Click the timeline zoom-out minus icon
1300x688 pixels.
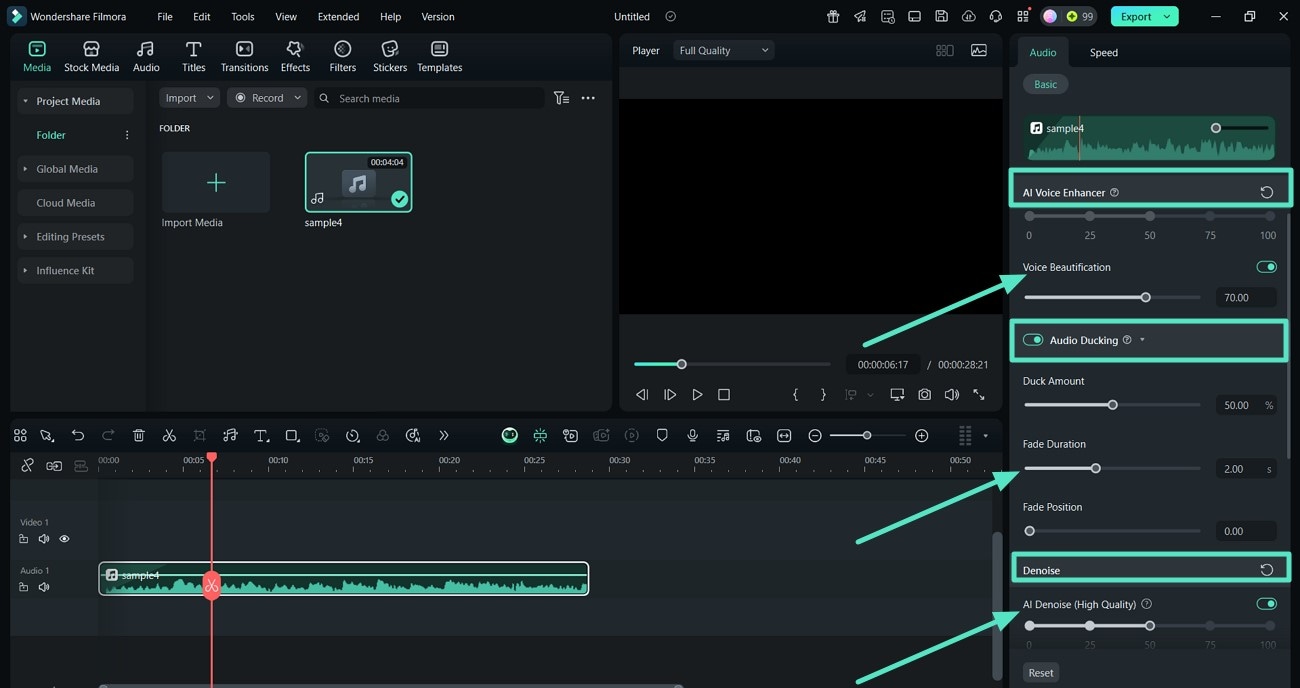click(815, 436)
